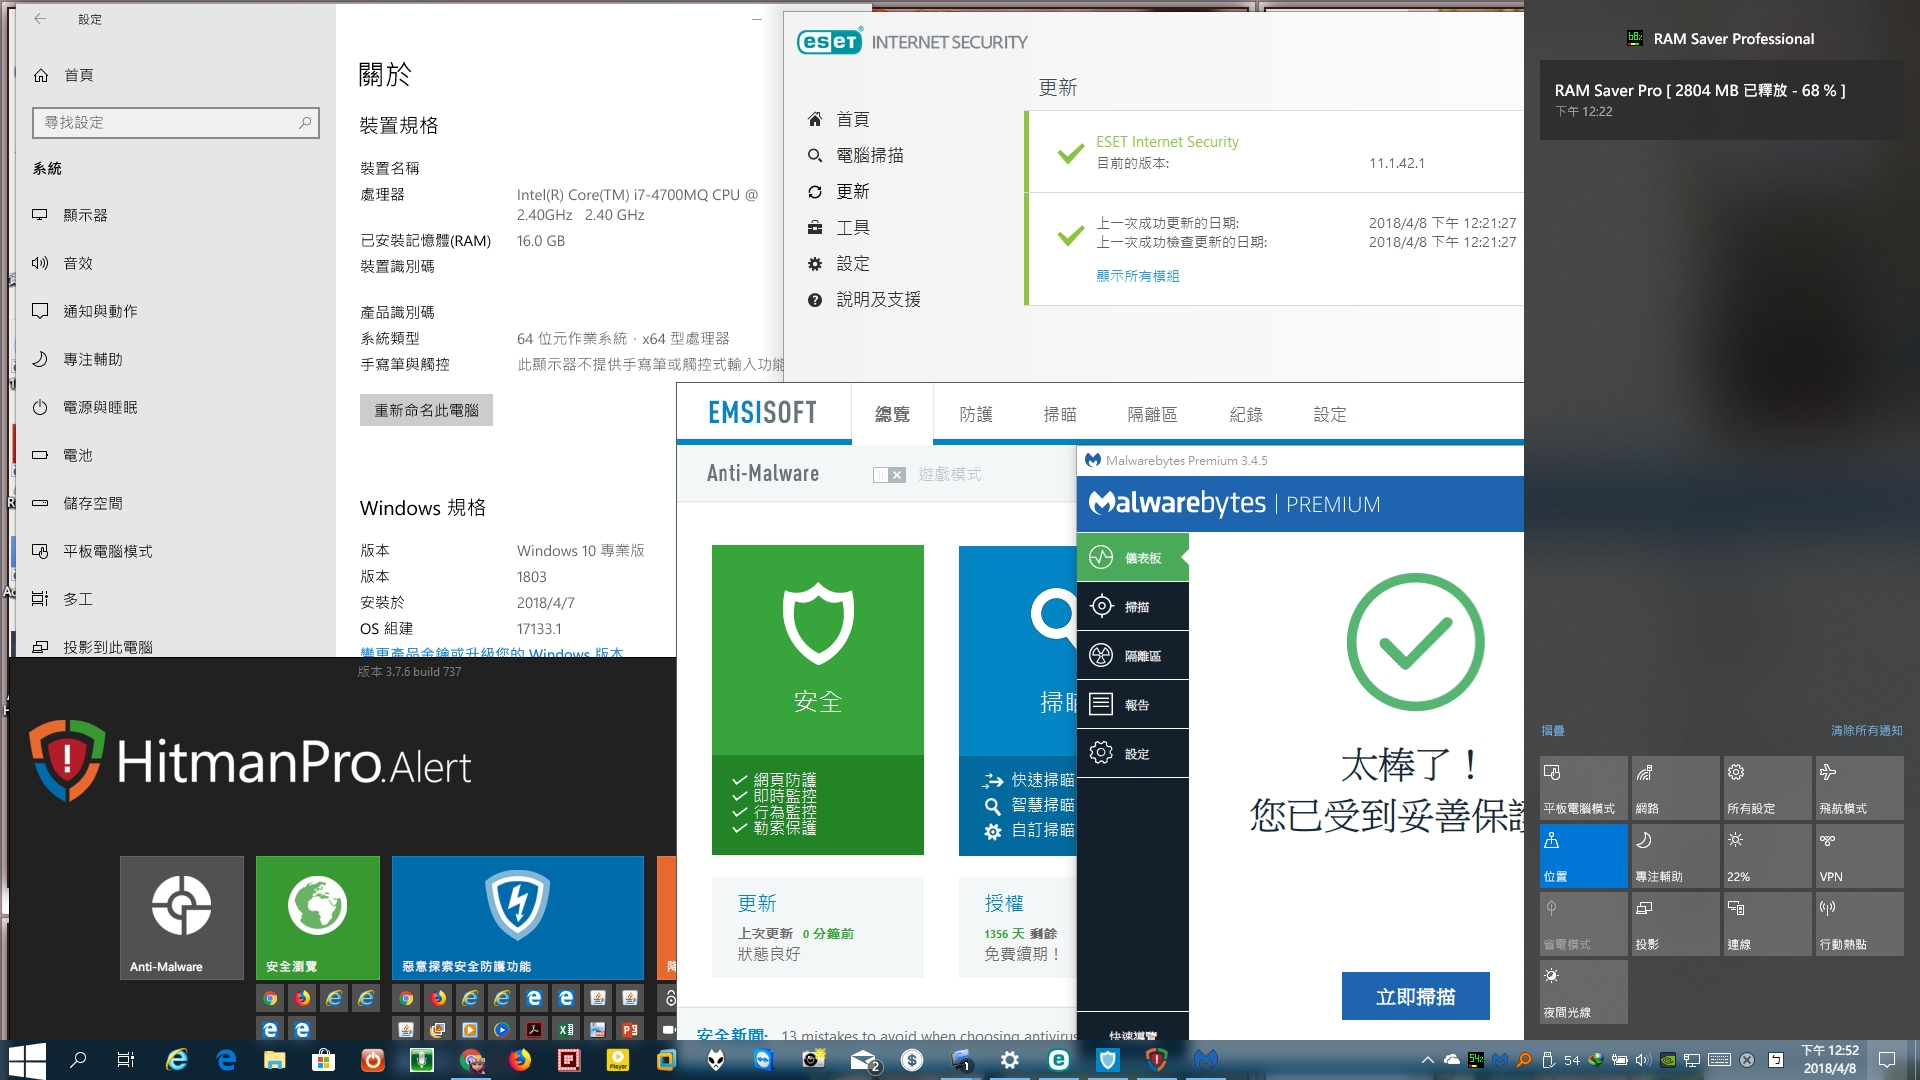This screenshot has width=1920, height=1080.
Task: Click 立即掃描 button in Malwarebytes
Action: point(1415,996)
